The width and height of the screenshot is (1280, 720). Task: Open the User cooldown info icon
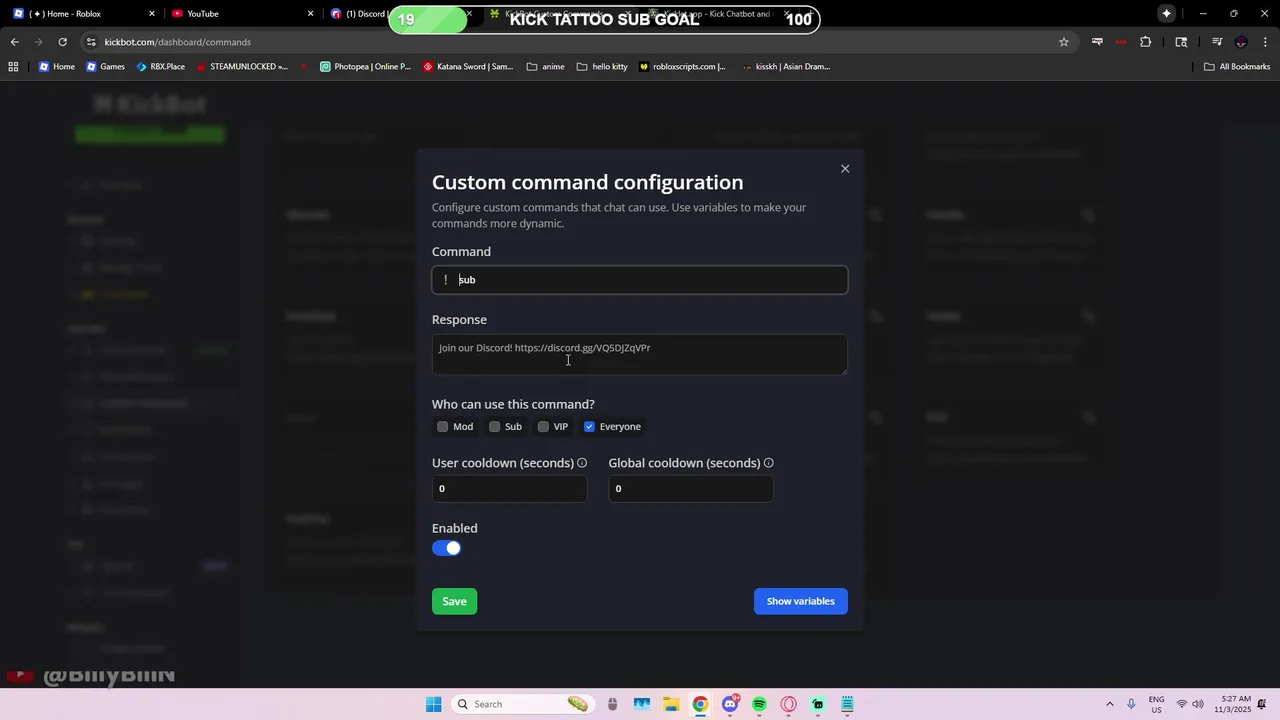point(582,463)
